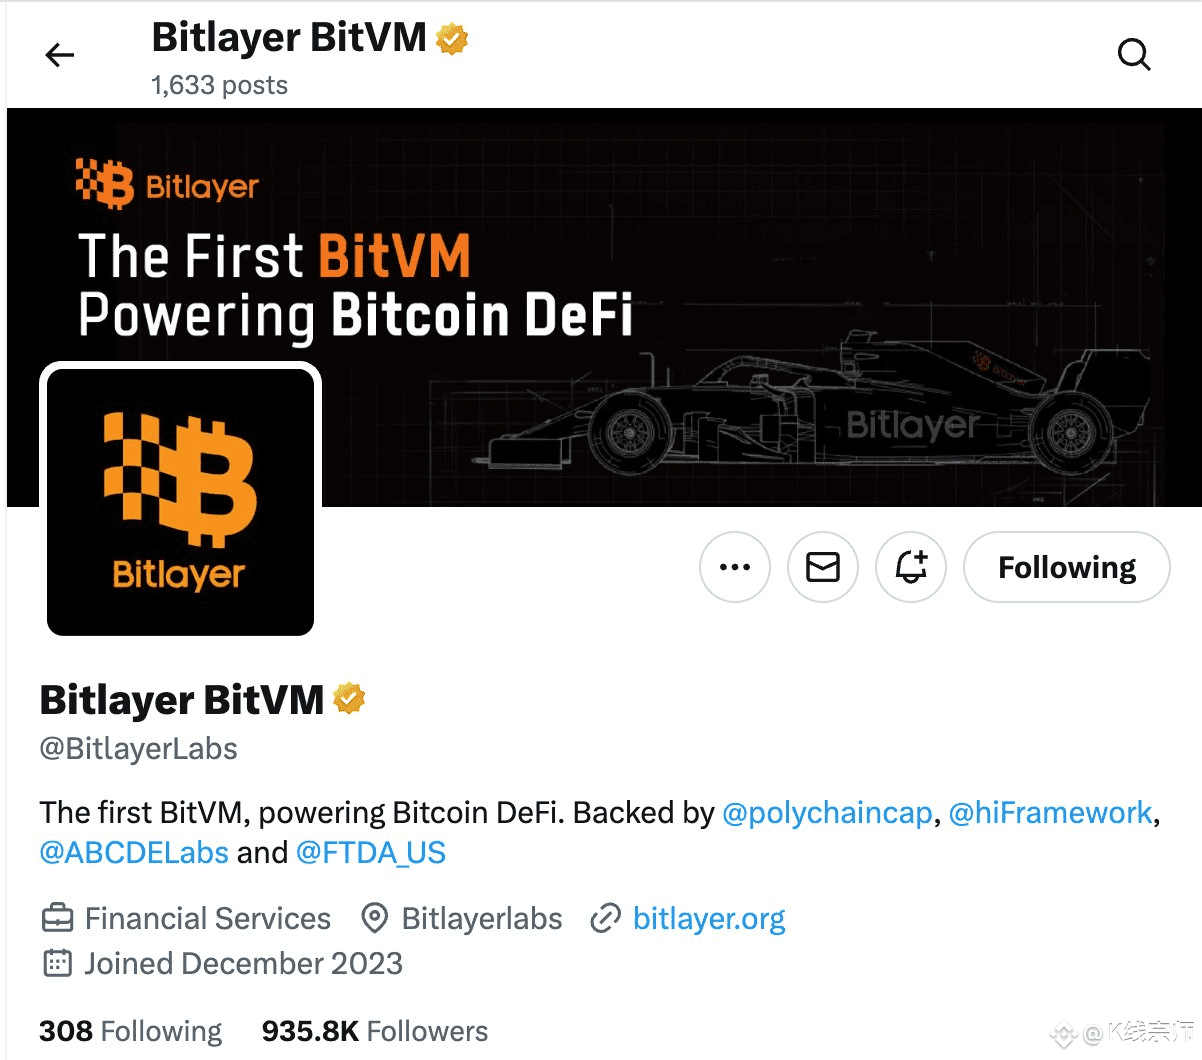Screen dimensions: 1202x1060
Task: Click the Financial Services briefcase icon
Action: pyautogui.click(x=57, y=918)
